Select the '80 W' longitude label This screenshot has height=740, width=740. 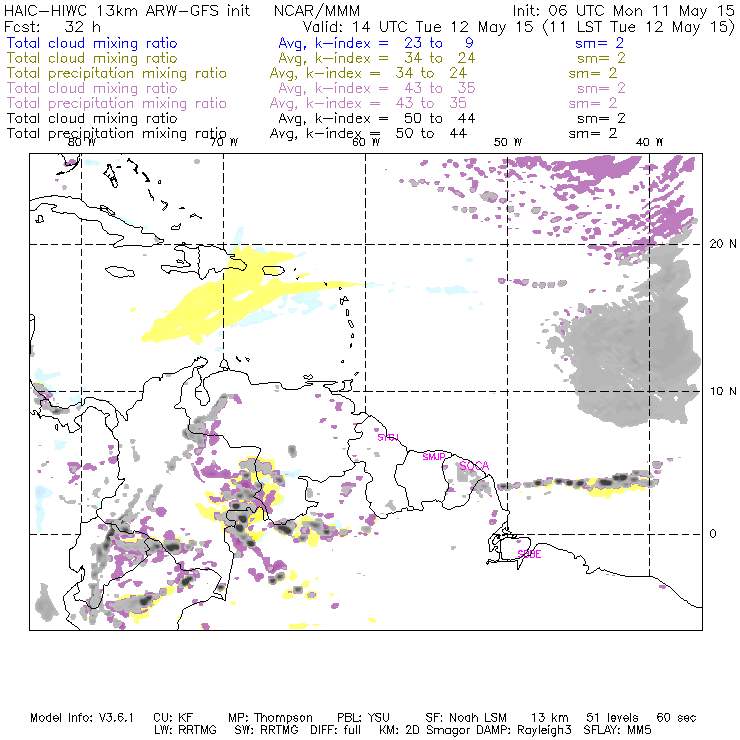[82, 142]
